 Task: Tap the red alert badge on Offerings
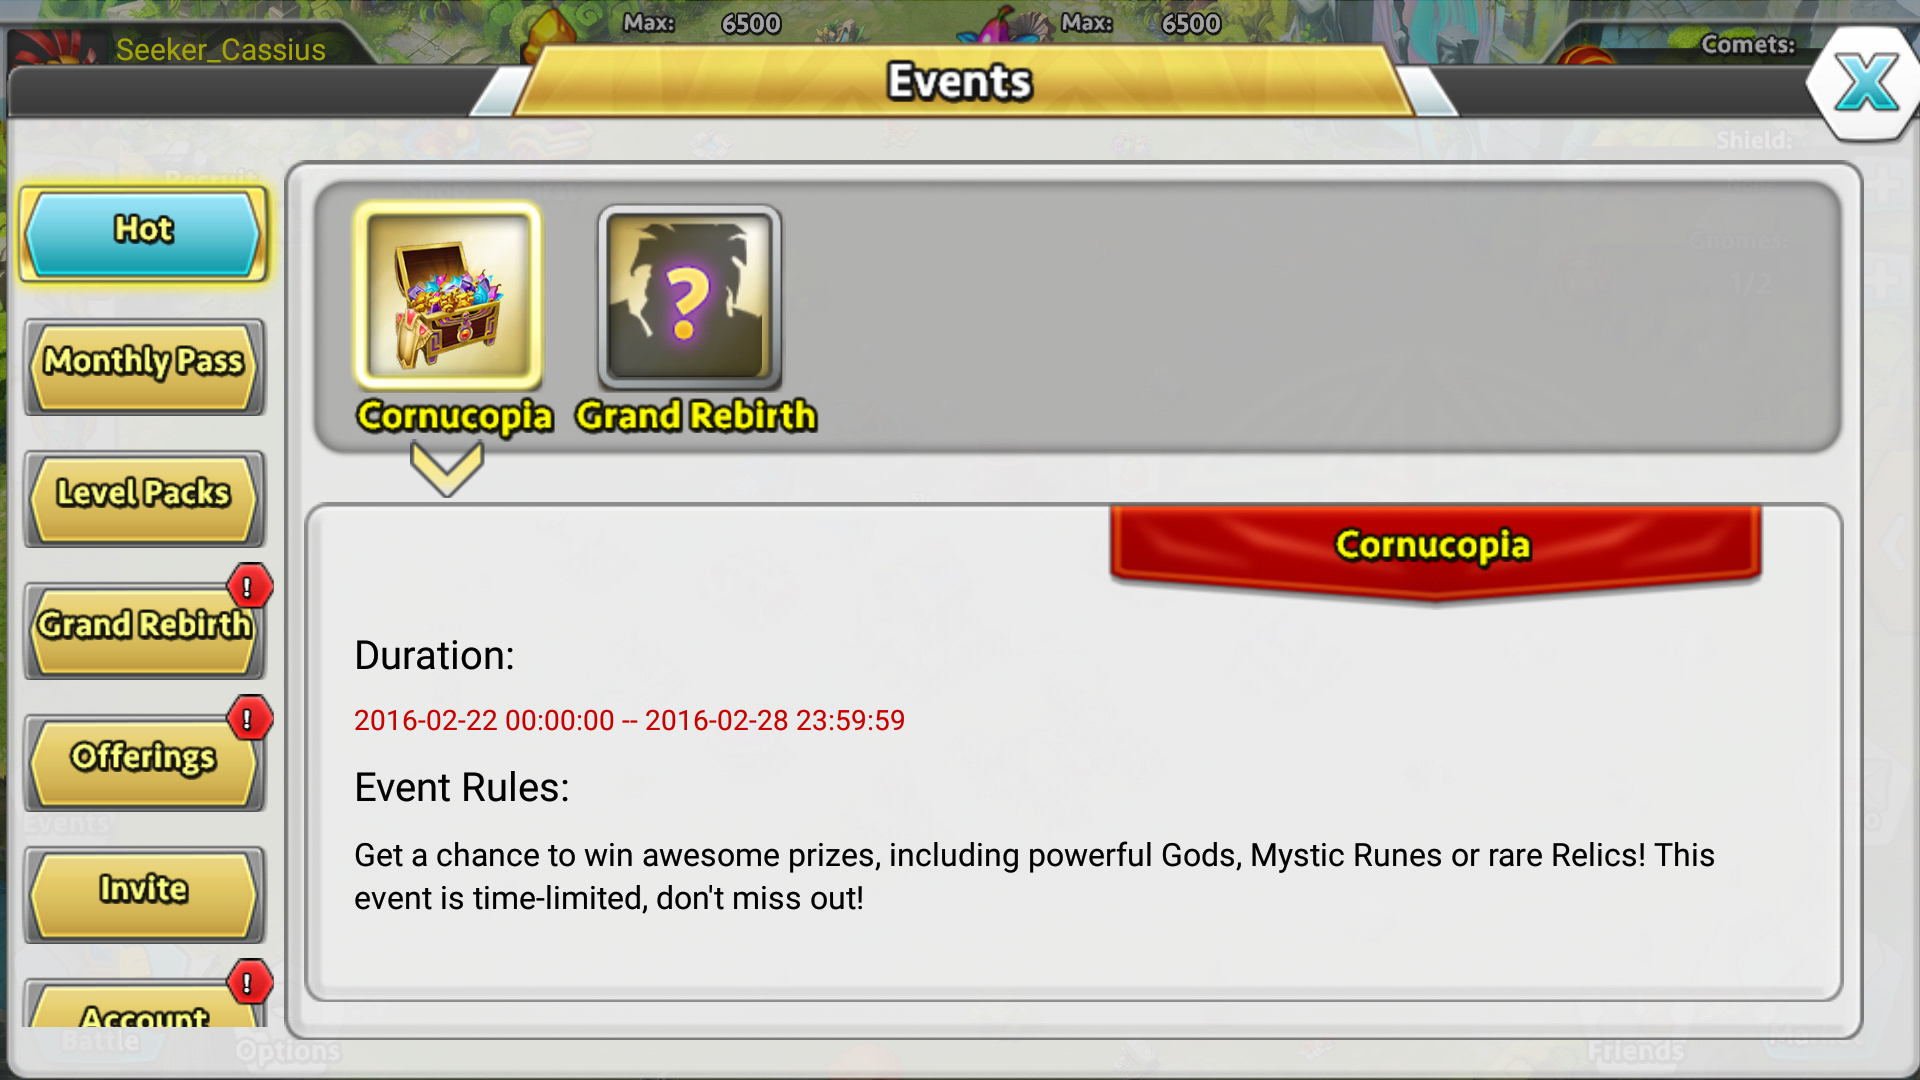coord(249,719)
